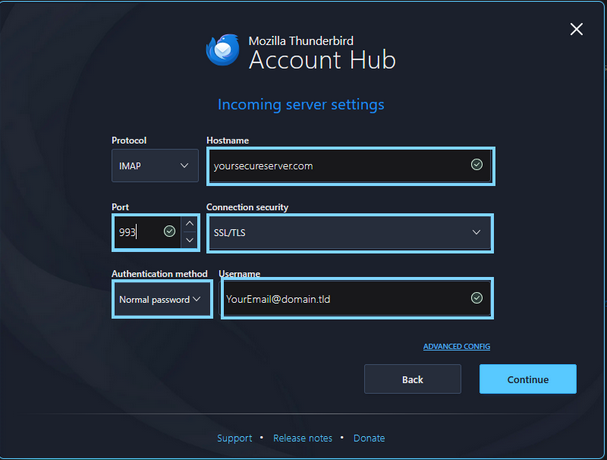607x460 pixels.
Task: Follow the Donate link
Action: click(x=369, y=438)
